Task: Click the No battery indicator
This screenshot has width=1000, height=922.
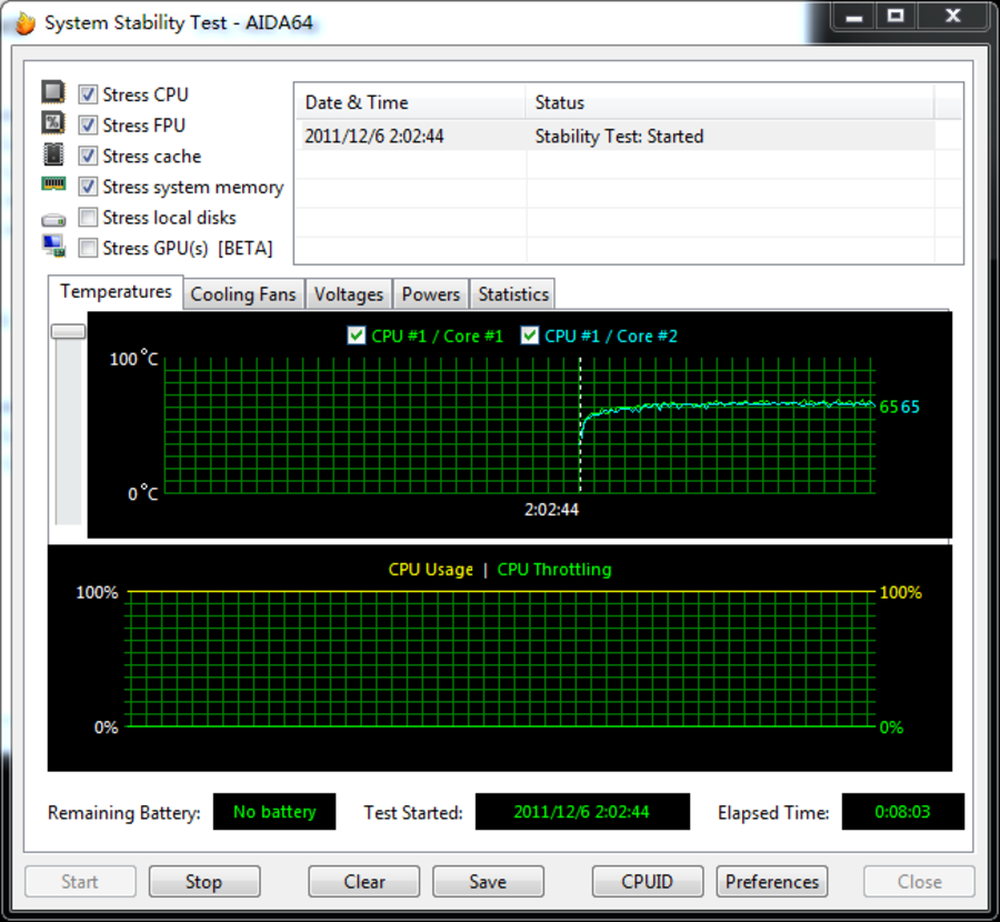Action: click(x=274, y=812)
